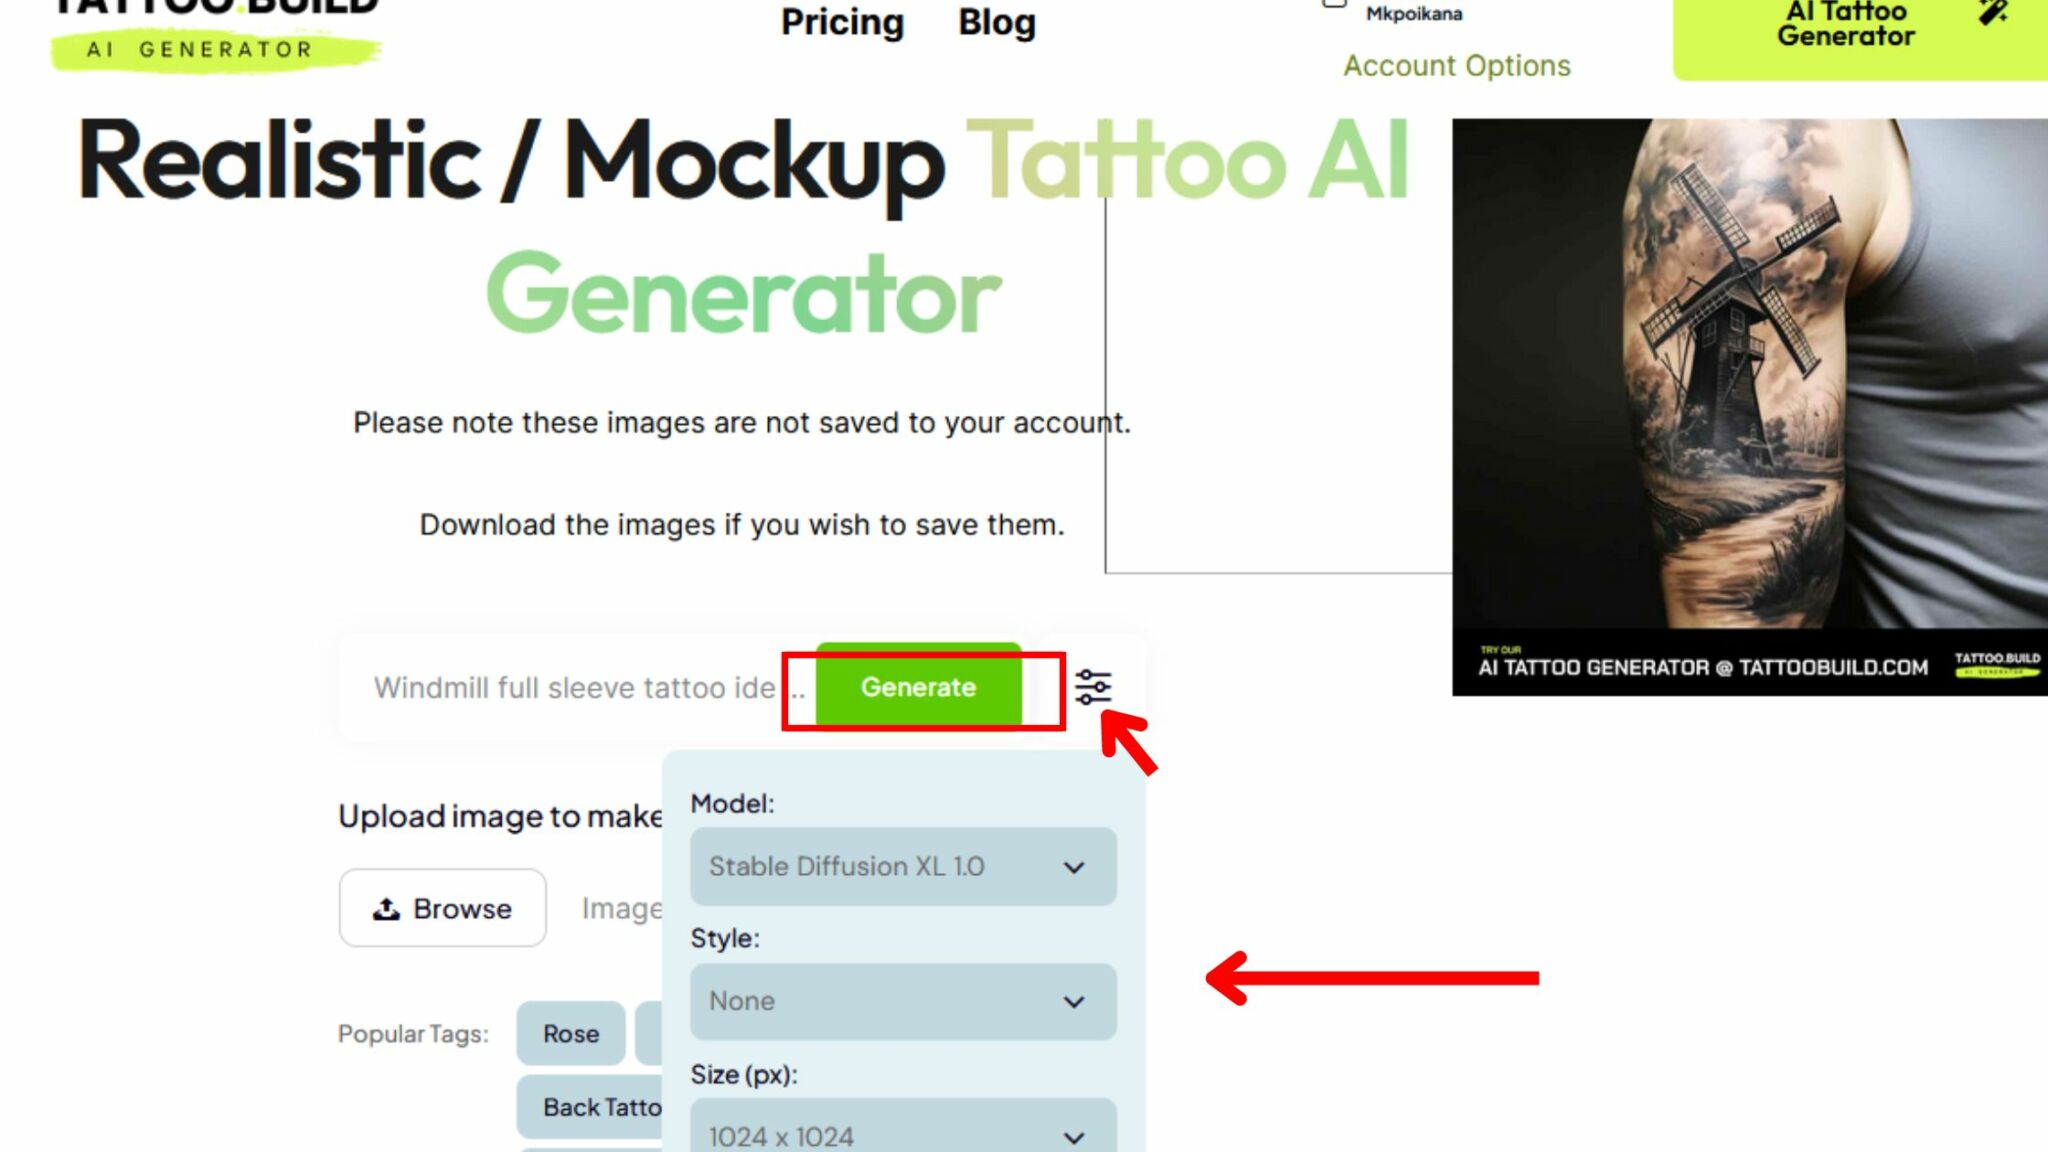Expand the Style dropdown showing None
Viewport: 2048px width, 1152px height.
(903, 1001)
